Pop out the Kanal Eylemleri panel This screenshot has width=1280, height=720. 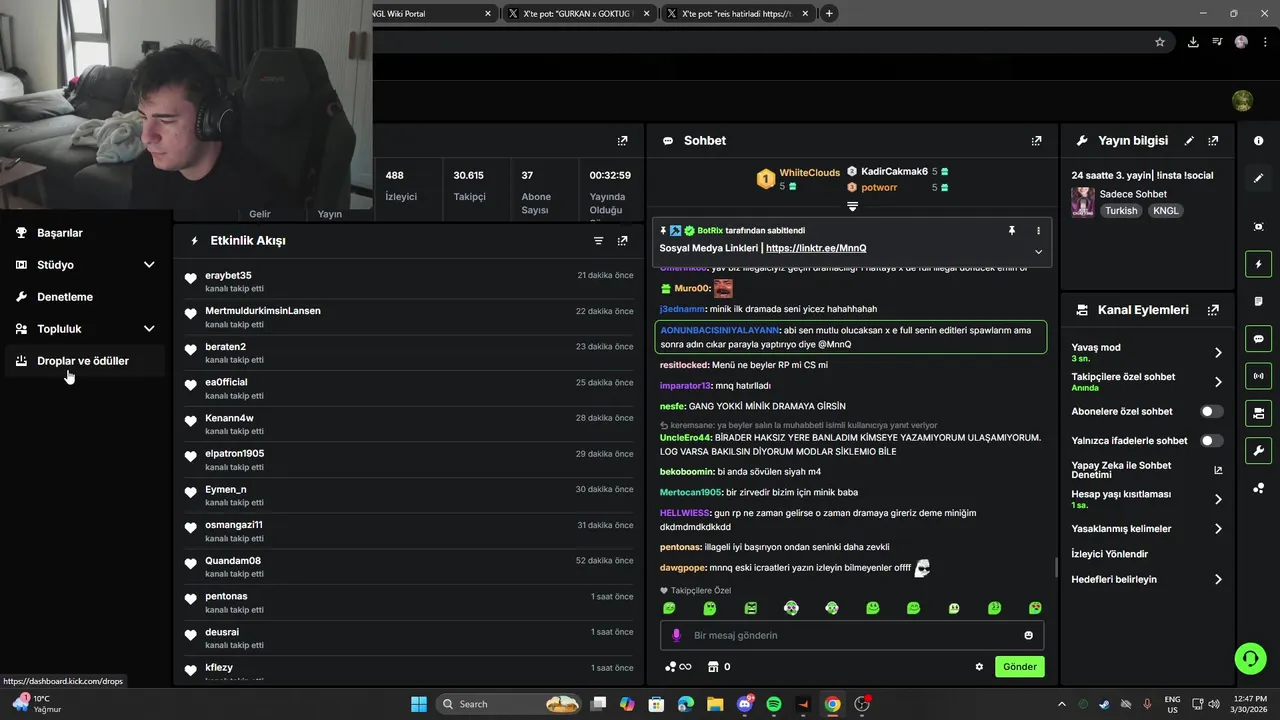pos(1213,310)
